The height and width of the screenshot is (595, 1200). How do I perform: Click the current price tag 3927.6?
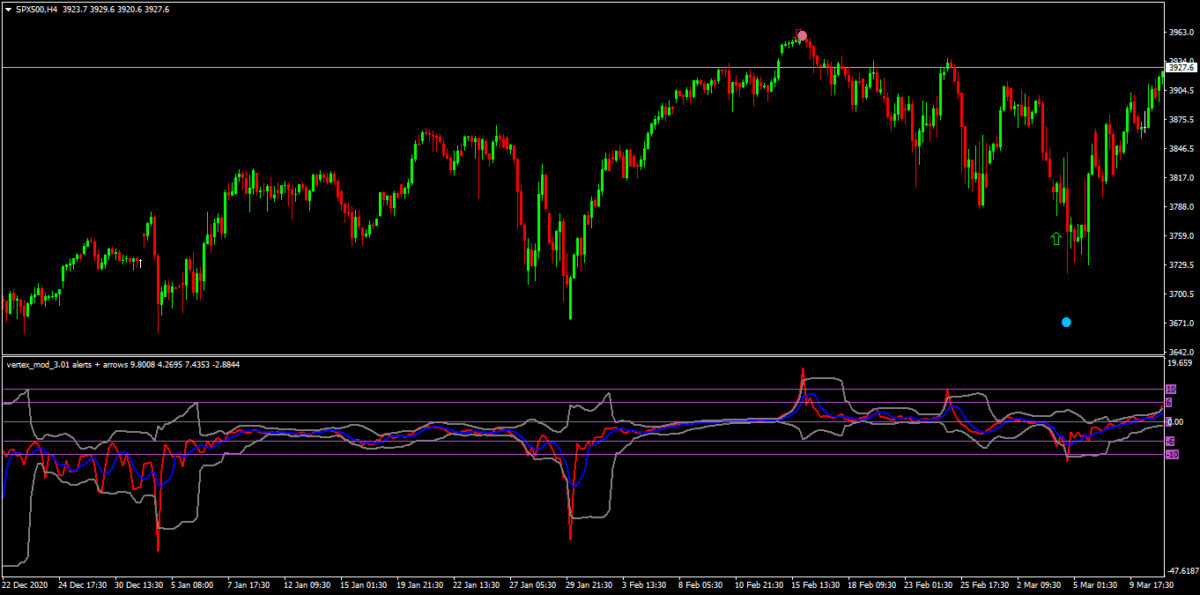[1183, 68]
